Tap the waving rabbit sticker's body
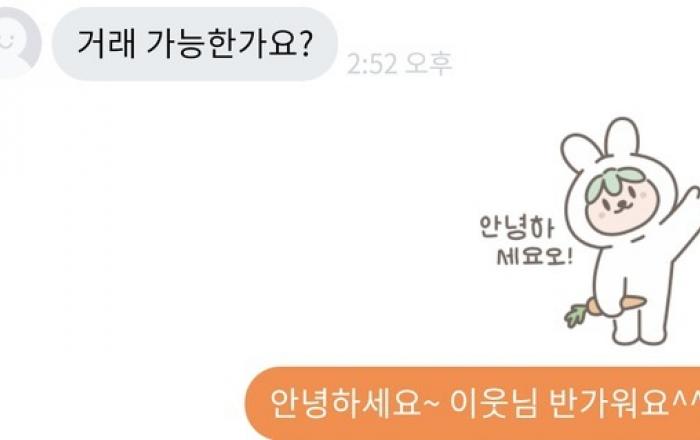This screenshot has height=440, width=700. 634,286
